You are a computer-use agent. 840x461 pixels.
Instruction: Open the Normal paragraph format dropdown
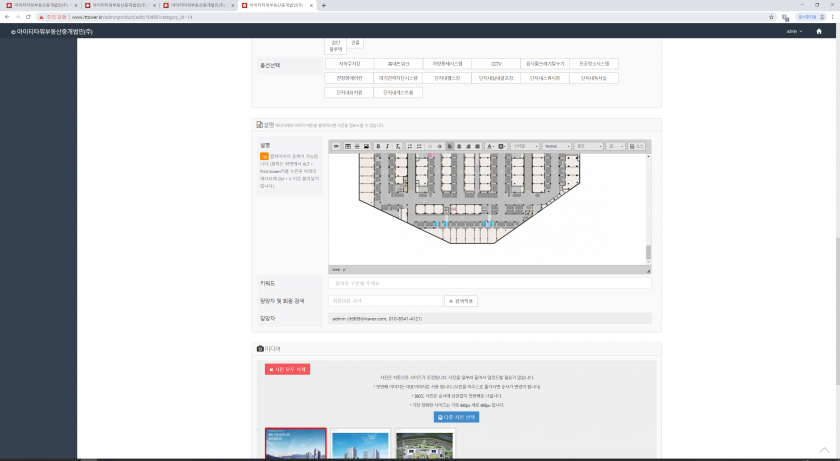pyautogui.click(x=556, y=146)
